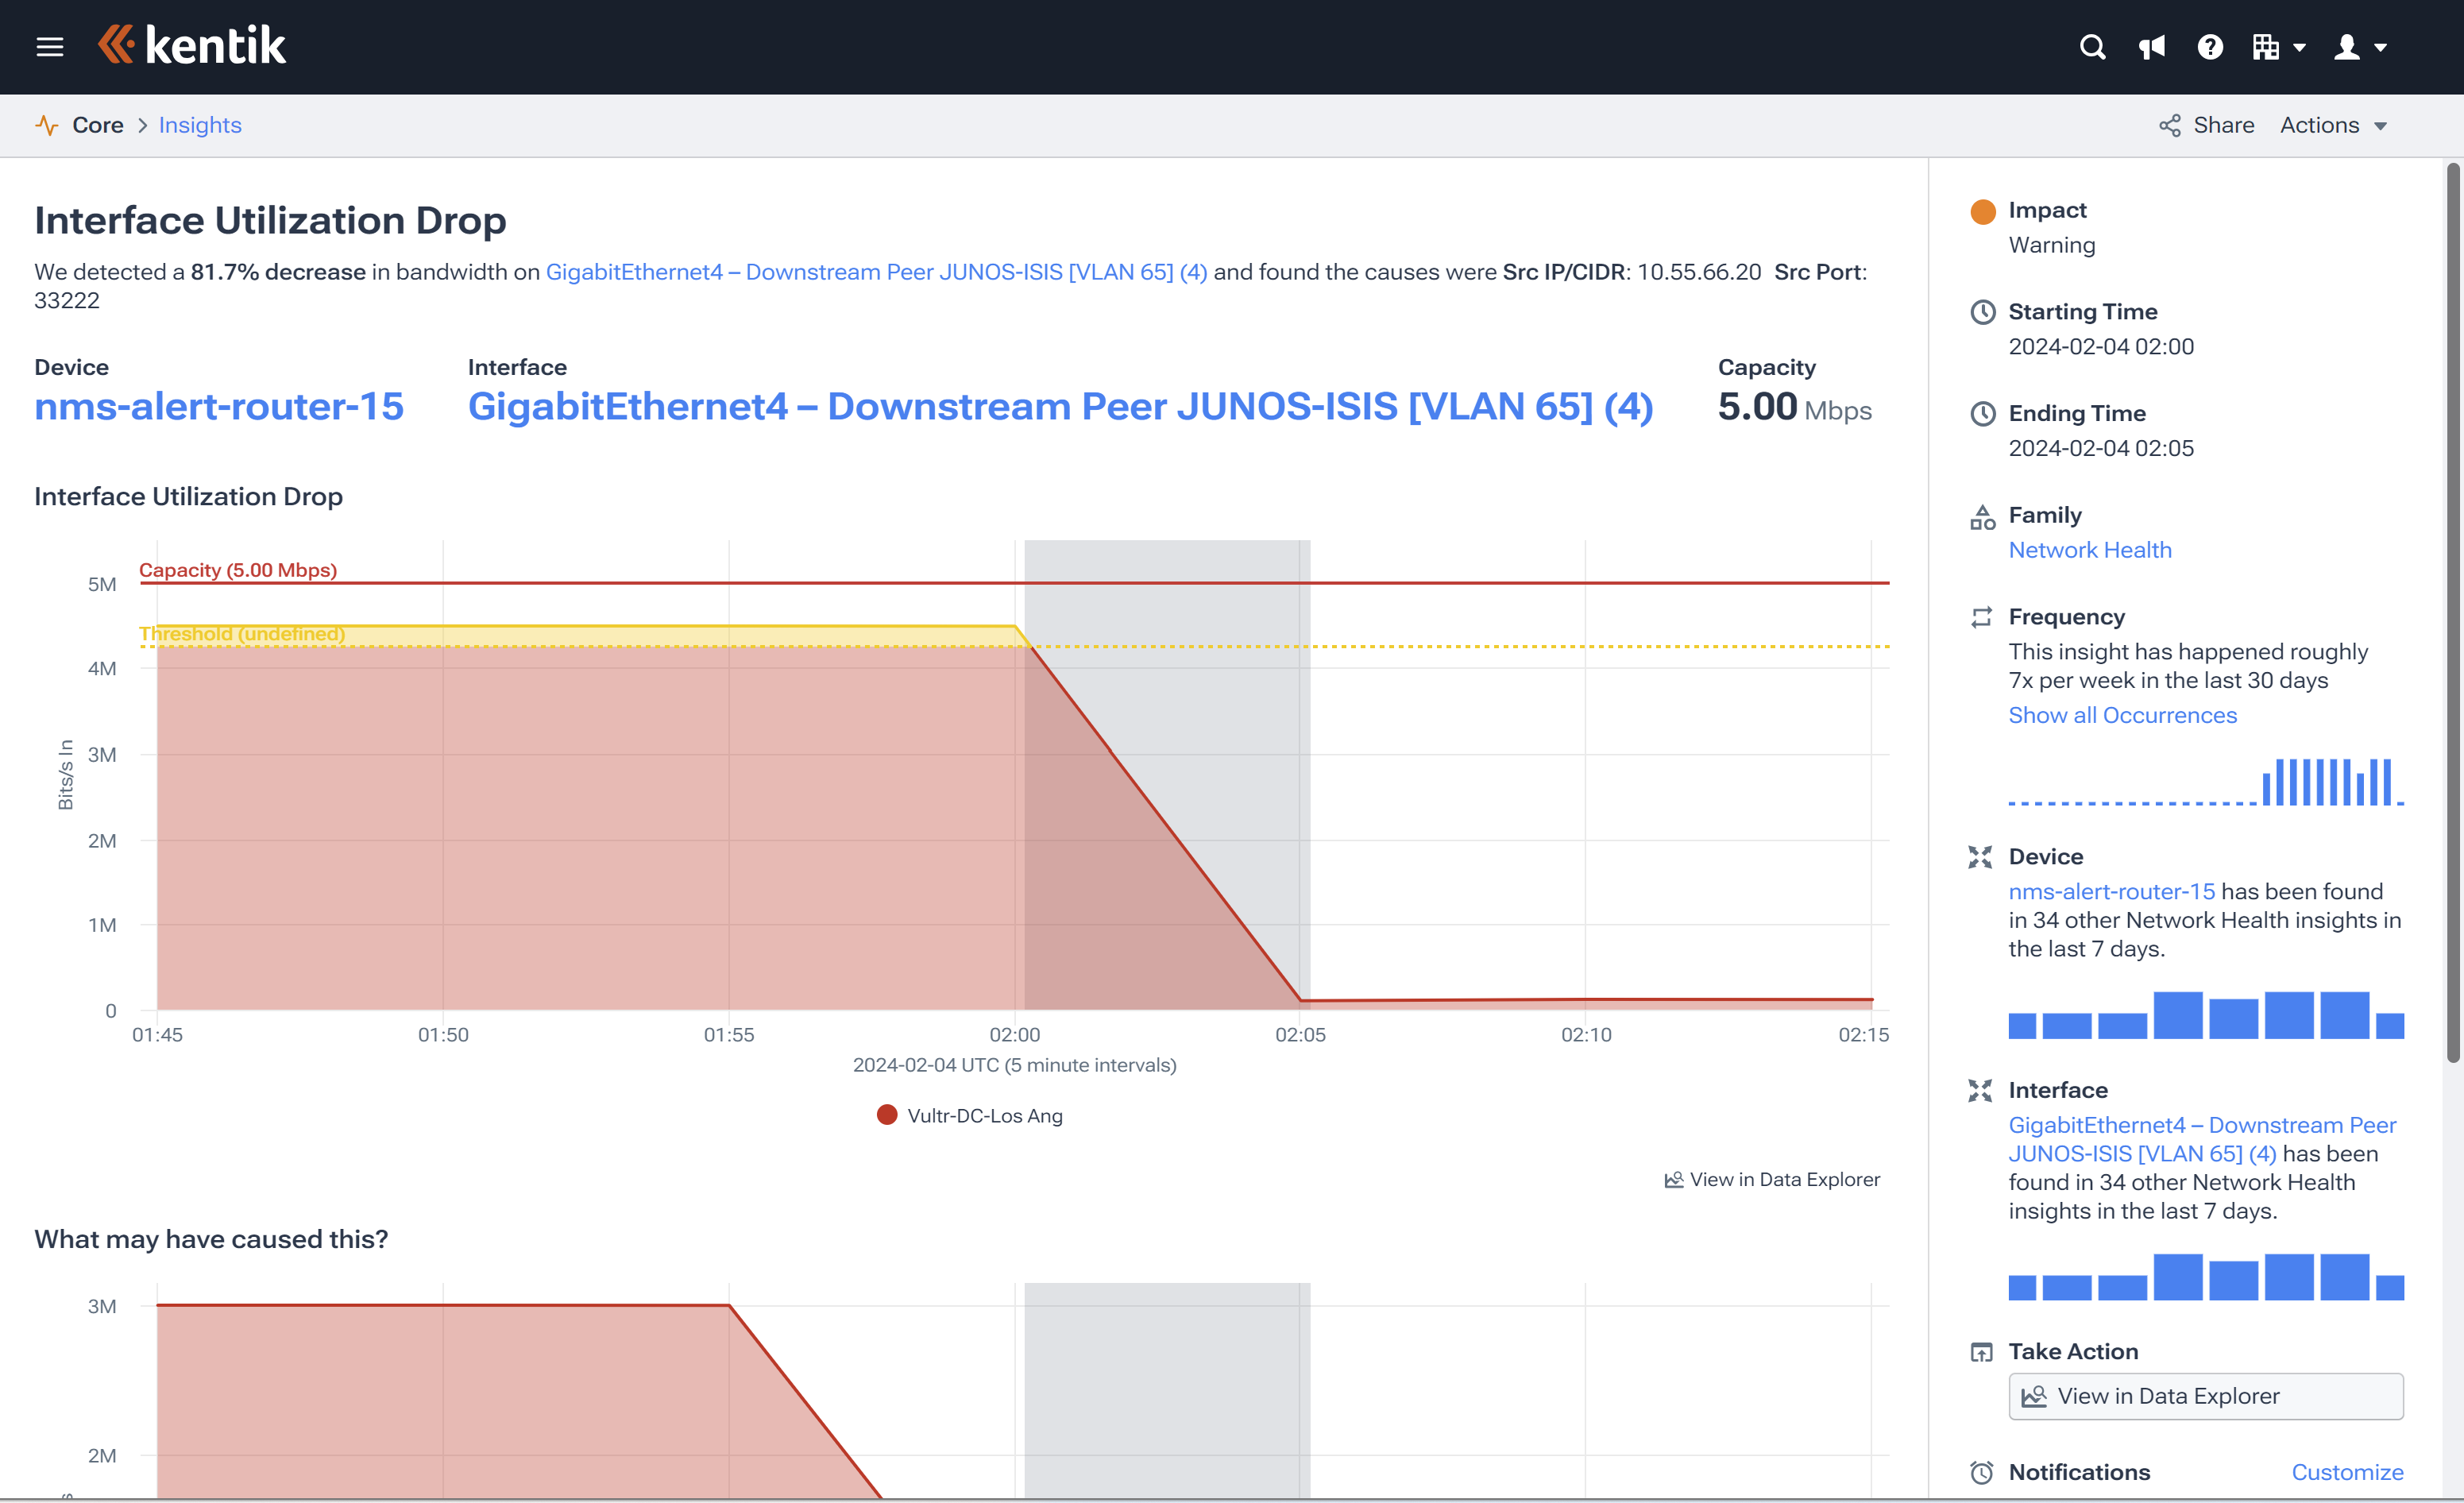Expand the Actions dropdown
The height and width of the screenshot is (1503, 2464).
(x=2333, y=125)
